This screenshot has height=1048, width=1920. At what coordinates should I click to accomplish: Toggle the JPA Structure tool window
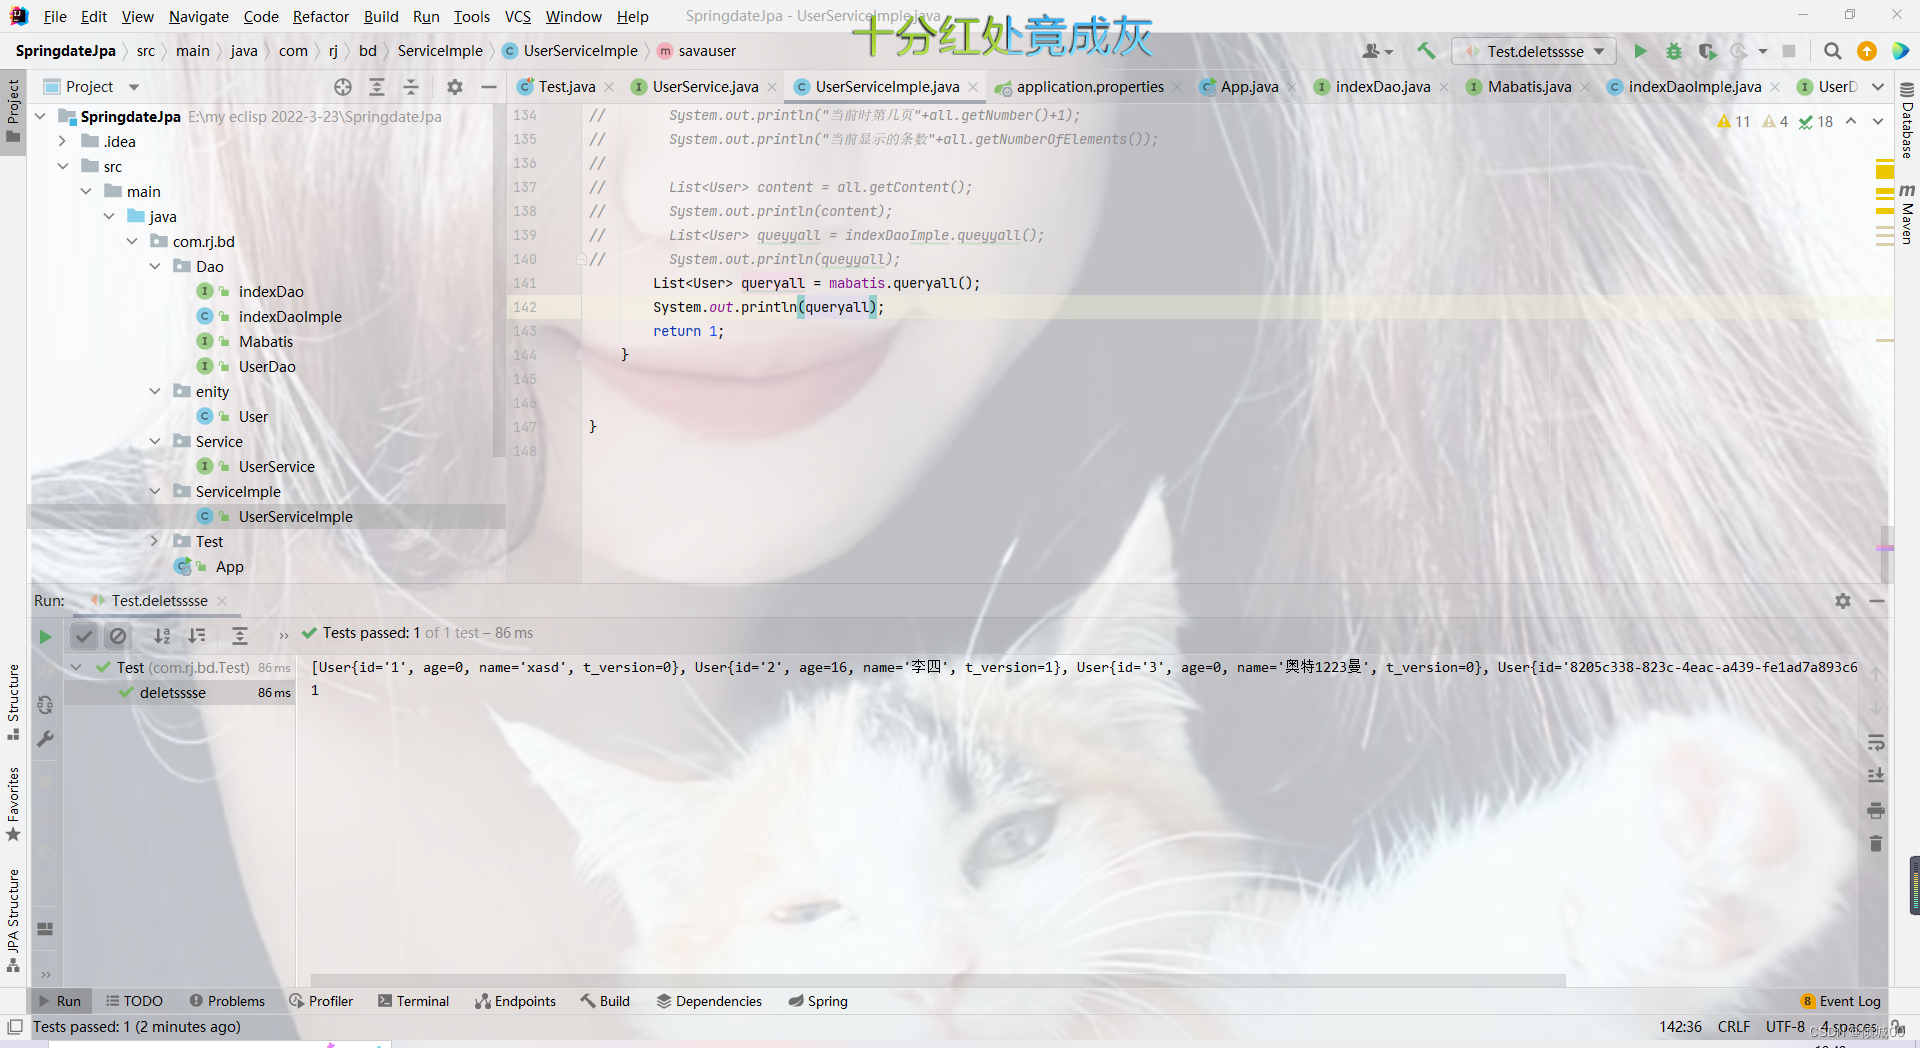click(13, 920)
